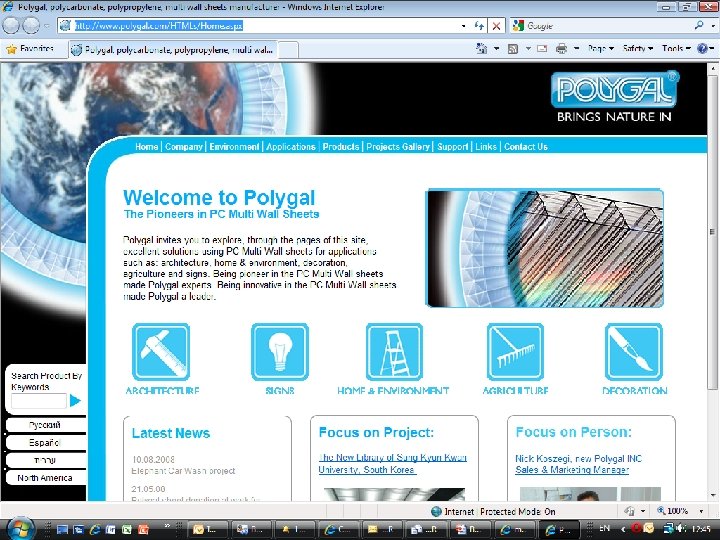Open the Favorites star button

point(30,49)
